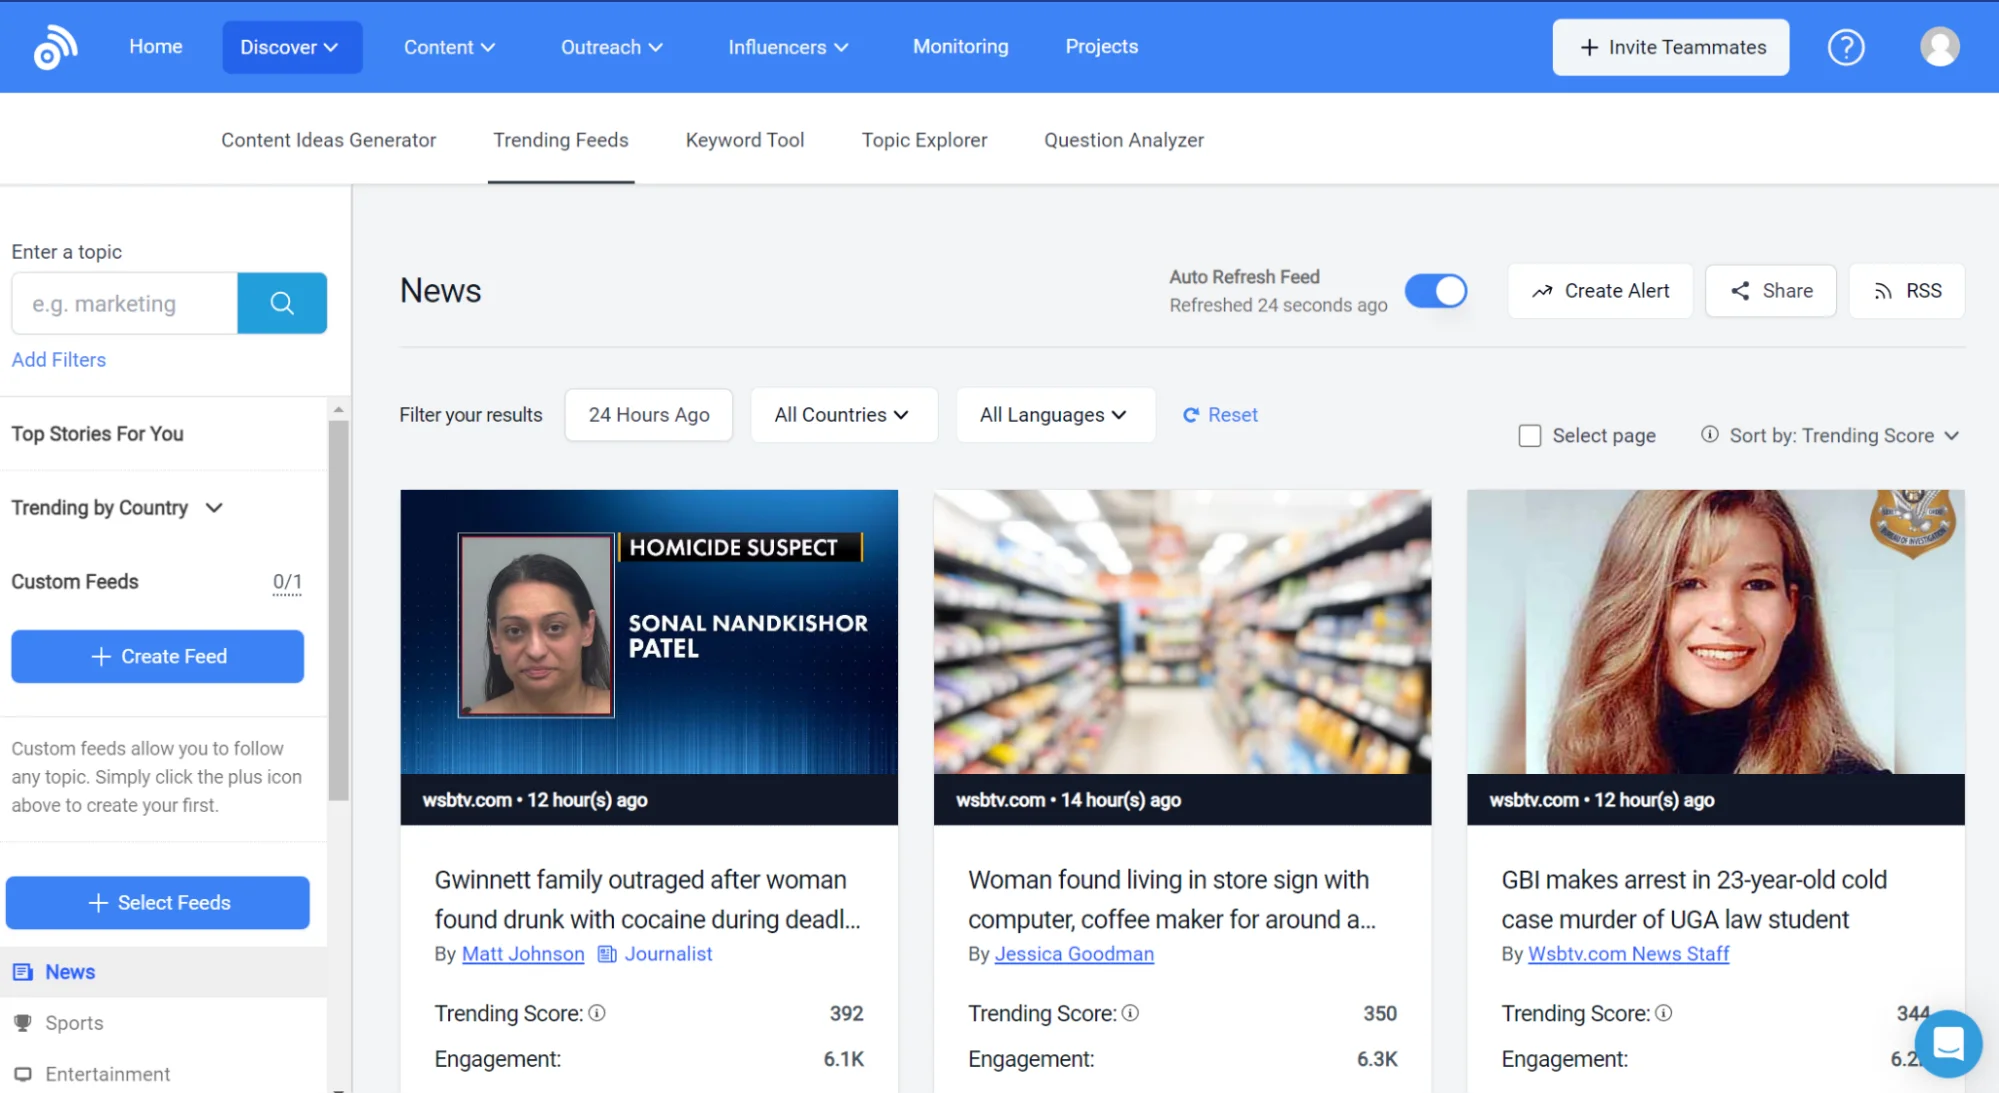Open the Monitoring nav item

coord(960,46)
